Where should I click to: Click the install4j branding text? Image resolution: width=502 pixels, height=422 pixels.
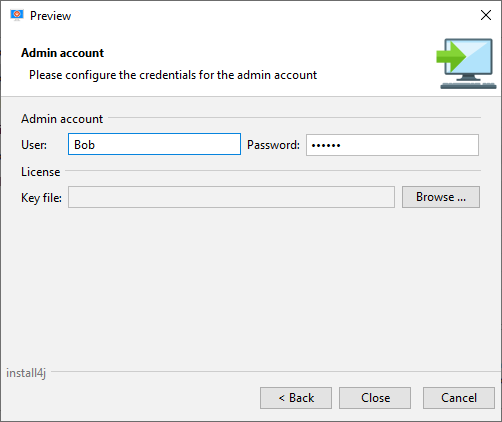click(x=26, y=373)
